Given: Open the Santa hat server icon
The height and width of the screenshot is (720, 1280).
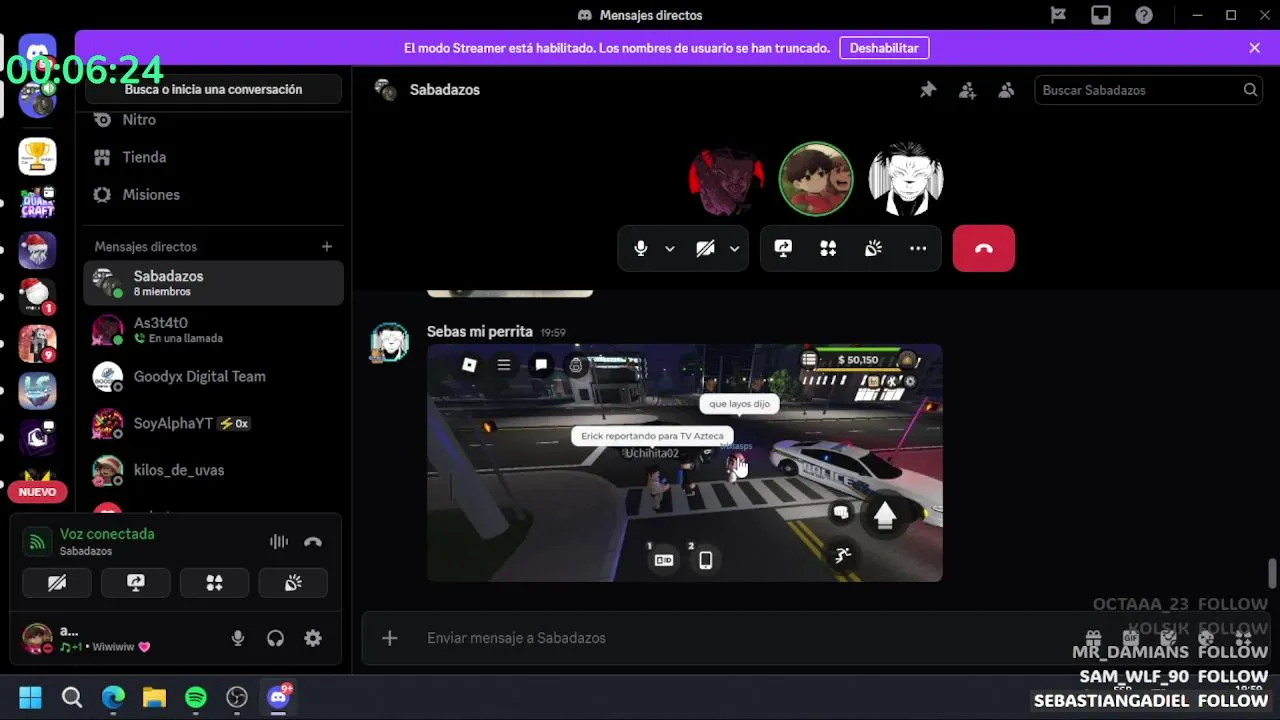Looking at the screenshot, I should pos(37,250).
